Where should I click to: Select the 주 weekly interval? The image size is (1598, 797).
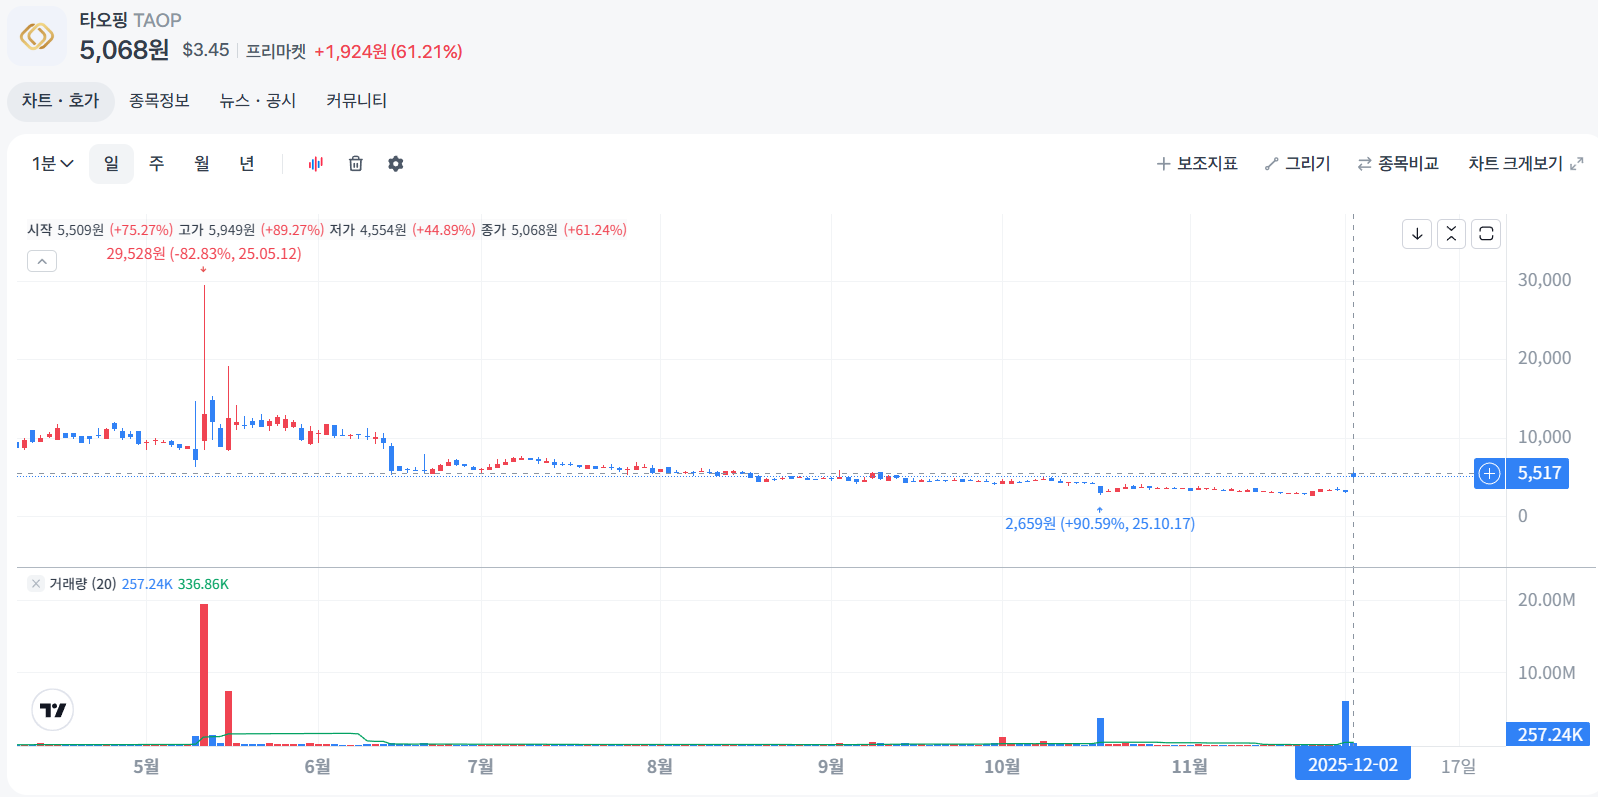pyautogui.click(x=157, y=164)
